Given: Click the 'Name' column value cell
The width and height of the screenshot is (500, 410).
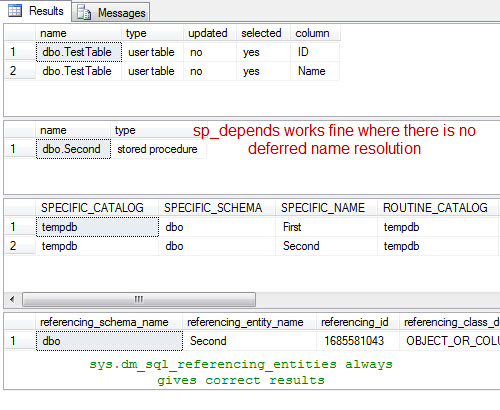Looking at the screenshot, I should tap(315, 71).
